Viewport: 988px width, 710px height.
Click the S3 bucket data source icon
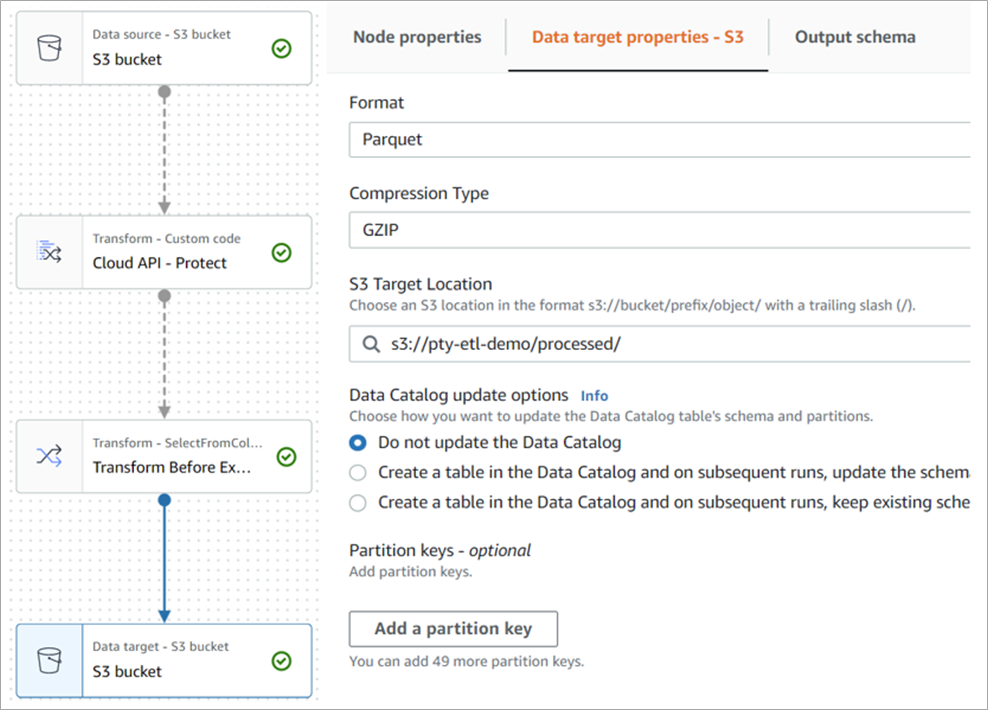49,48
